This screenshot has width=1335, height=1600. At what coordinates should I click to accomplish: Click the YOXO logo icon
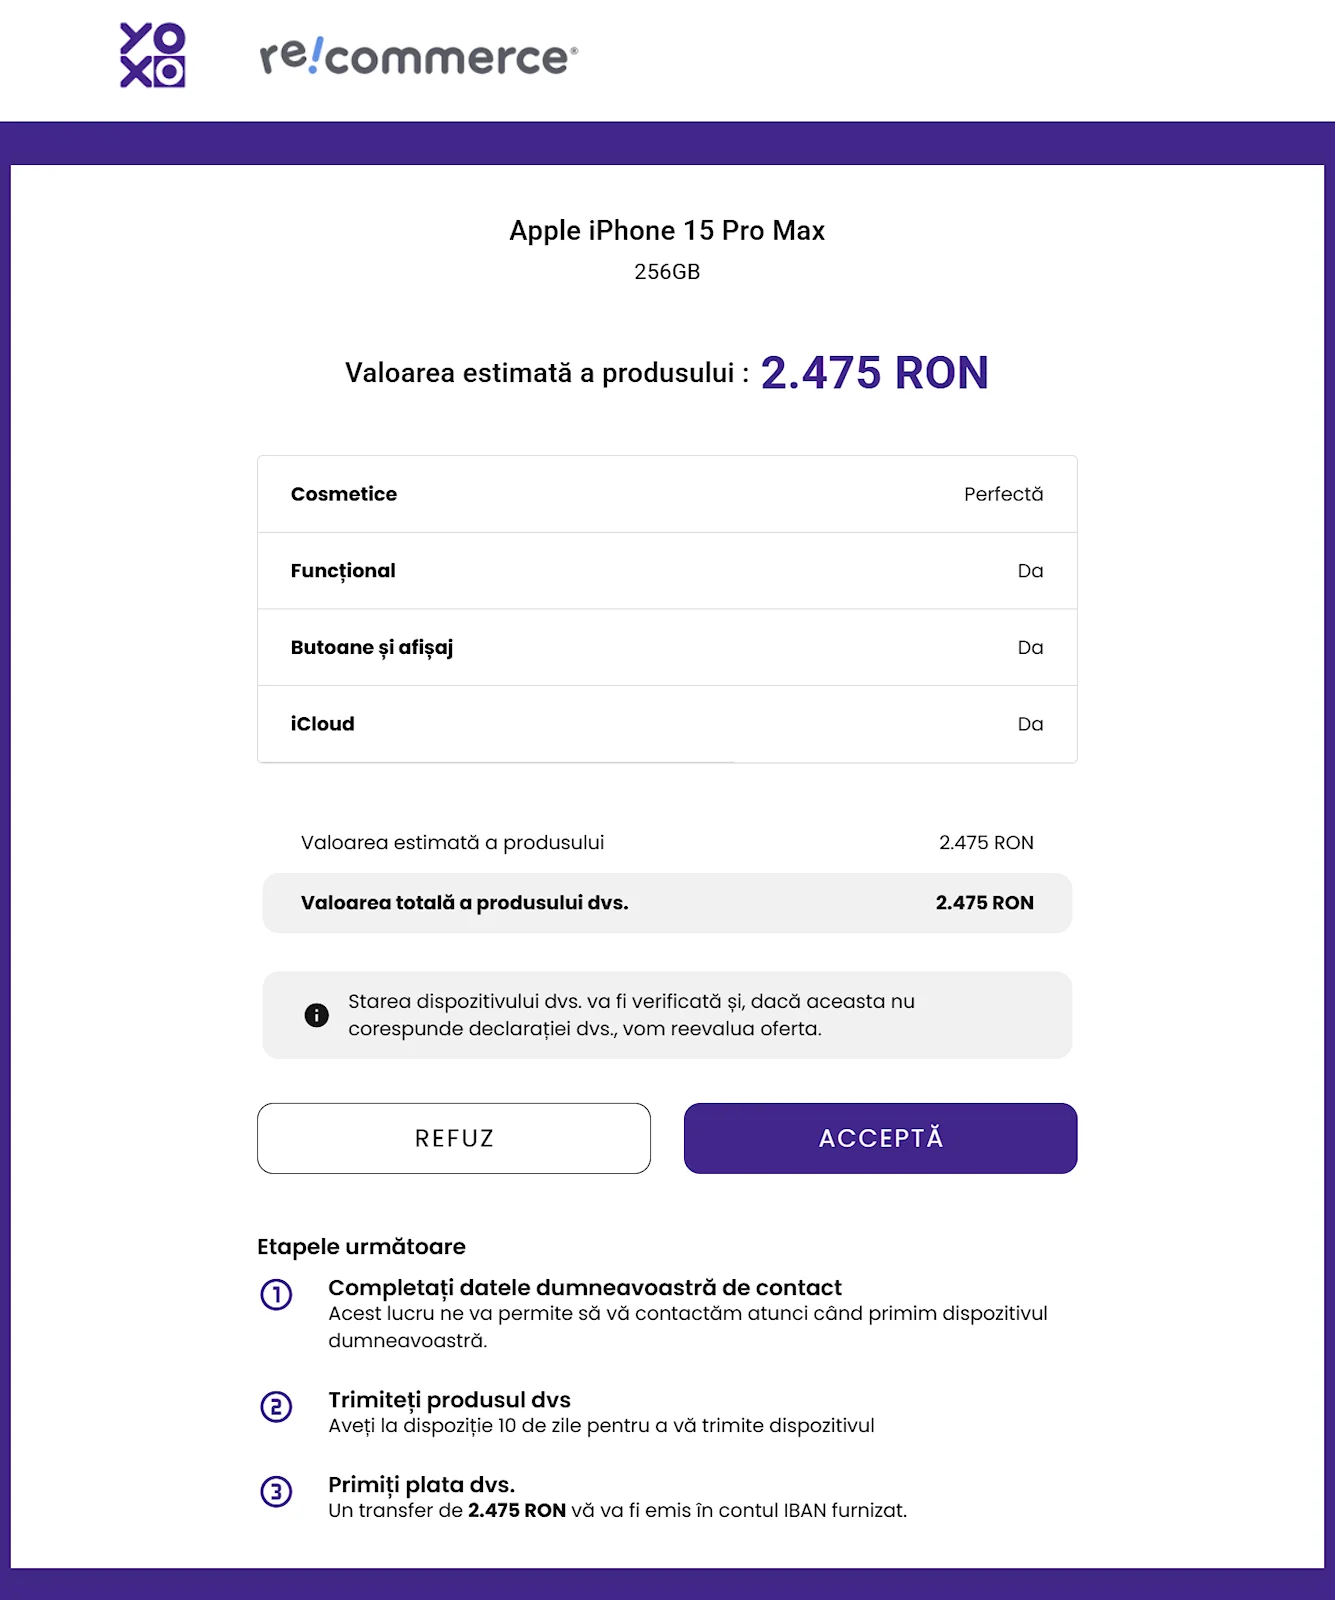pyautogui.click(x=153, y=56)
